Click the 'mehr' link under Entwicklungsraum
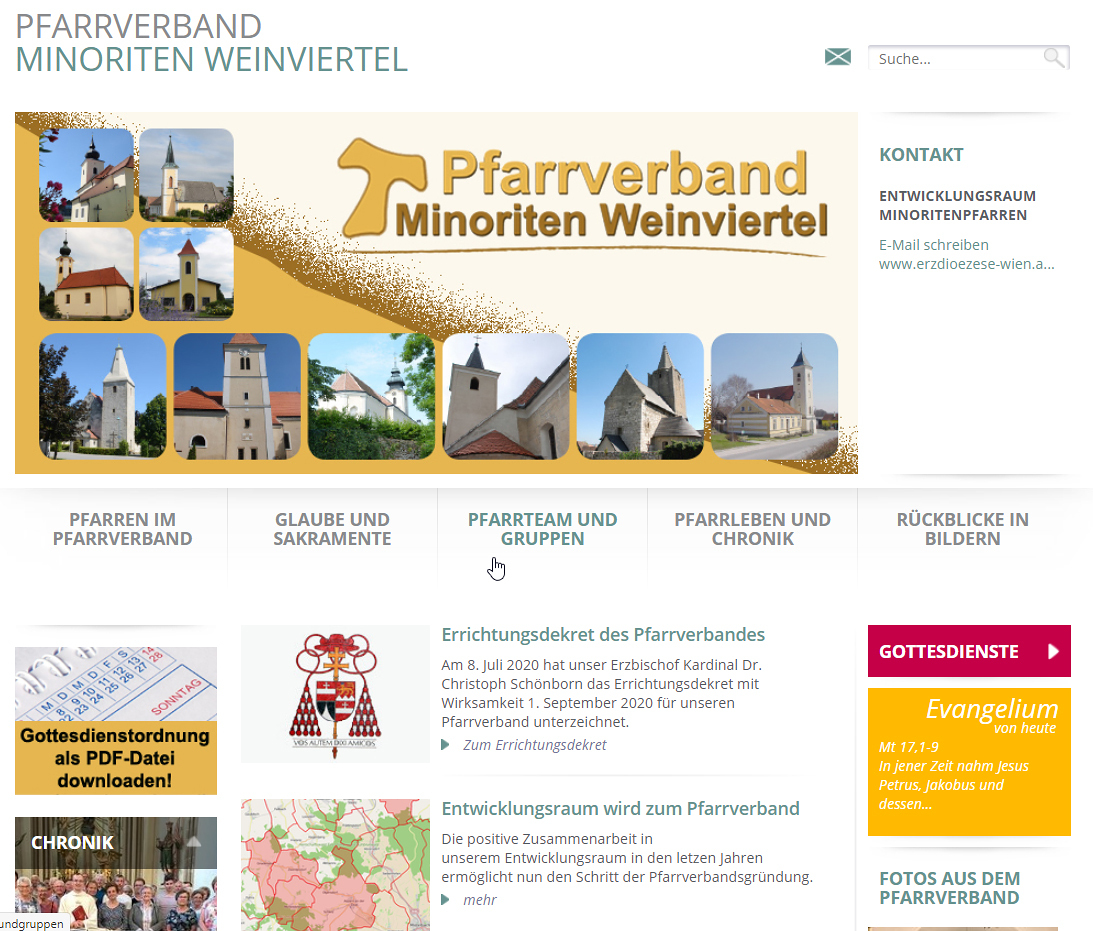Viewport: 1093px width, 931px height. (479, 900)
